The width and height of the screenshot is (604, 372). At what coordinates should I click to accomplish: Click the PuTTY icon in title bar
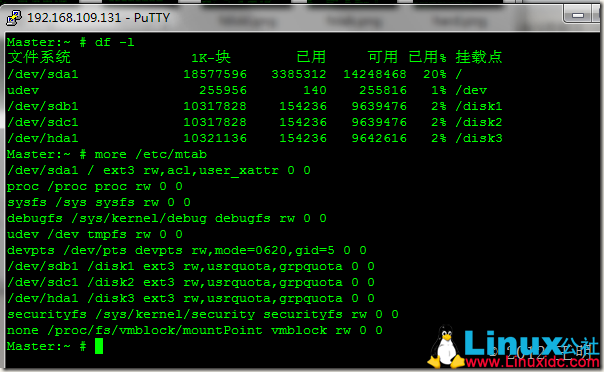(14, 18)
